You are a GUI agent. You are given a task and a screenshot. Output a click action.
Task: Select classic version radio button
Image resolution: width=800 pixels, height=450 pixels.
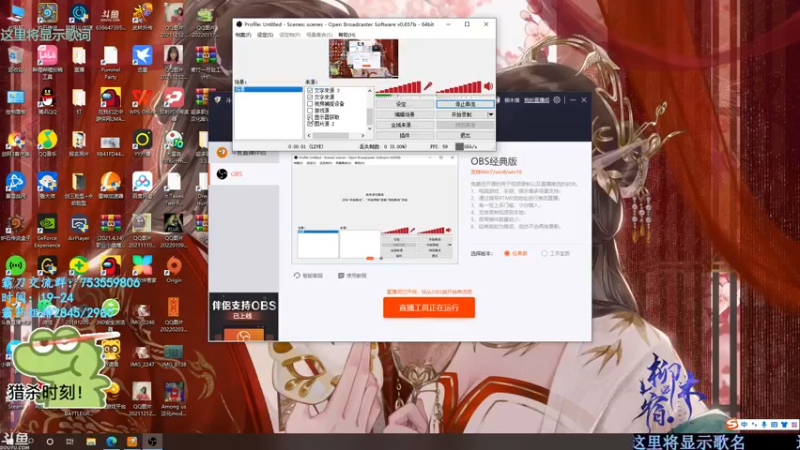coord(507,253)
